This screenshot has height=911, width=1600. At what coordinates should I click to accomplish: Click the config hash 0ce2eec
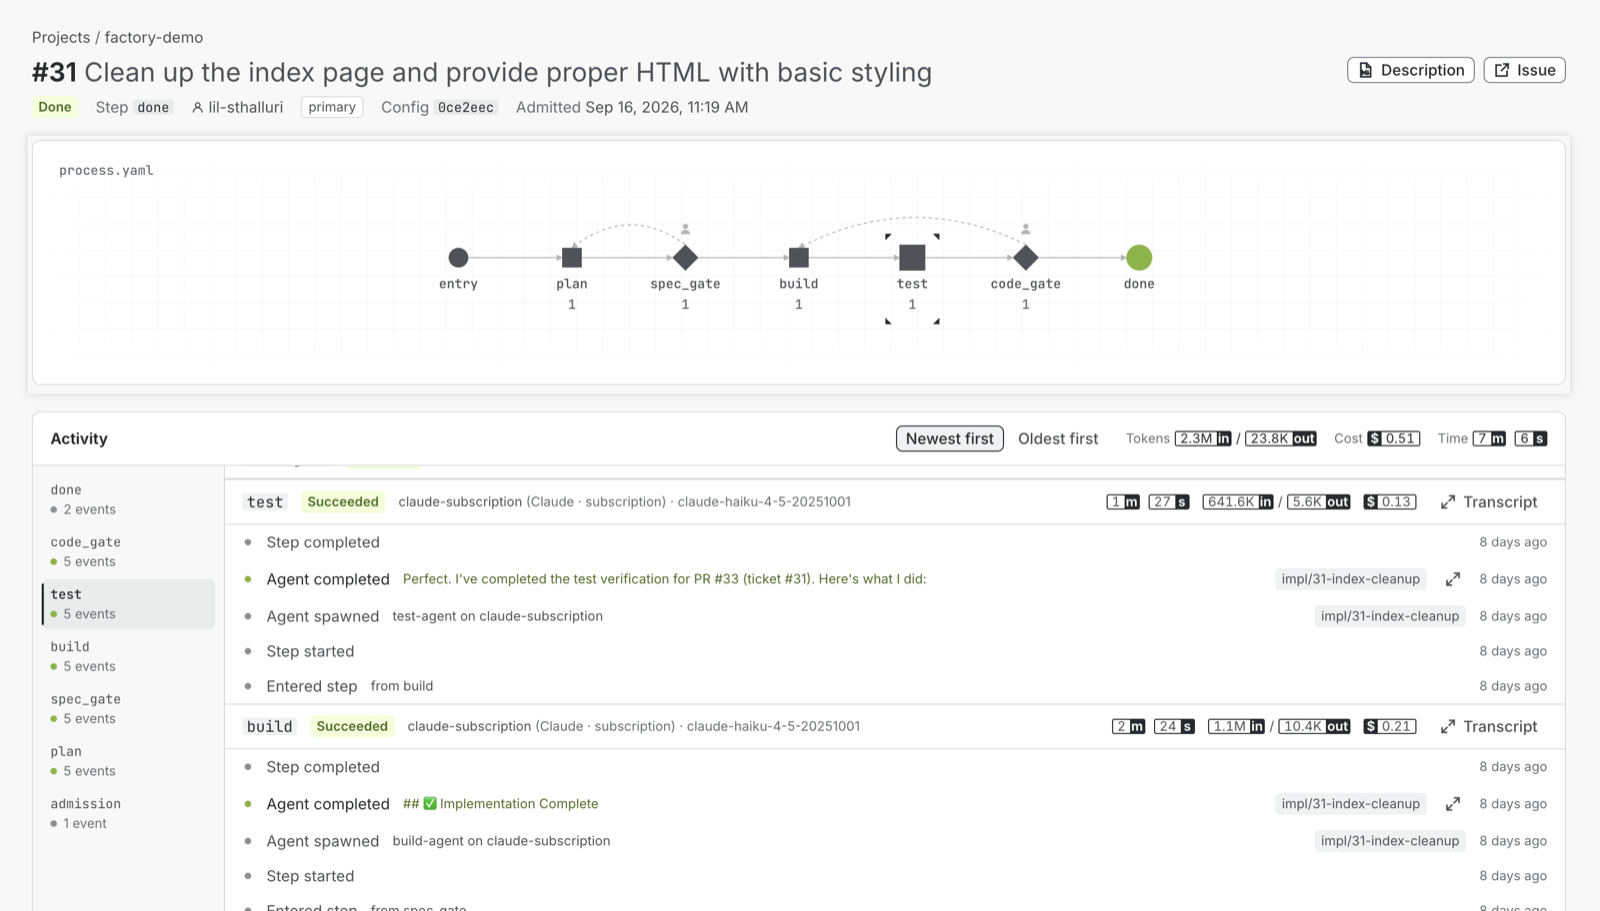click(x=466, y=107)
